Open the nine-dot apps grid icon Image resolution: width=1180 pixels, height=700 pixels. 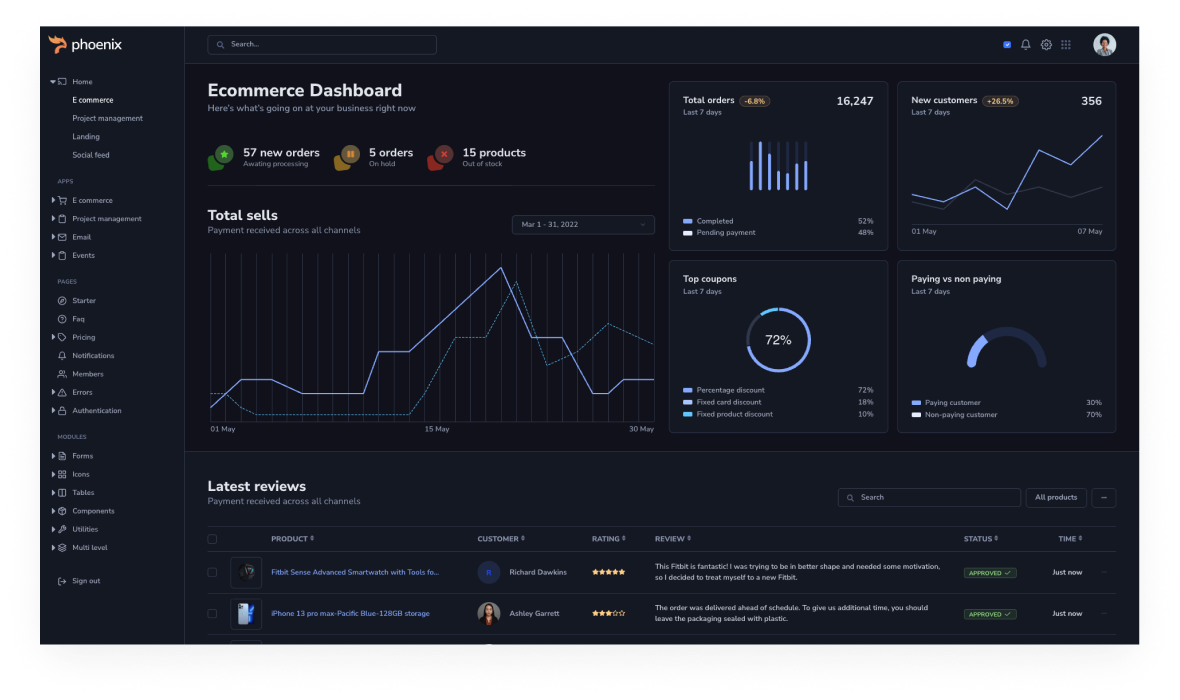click(x=1066, y=45)
